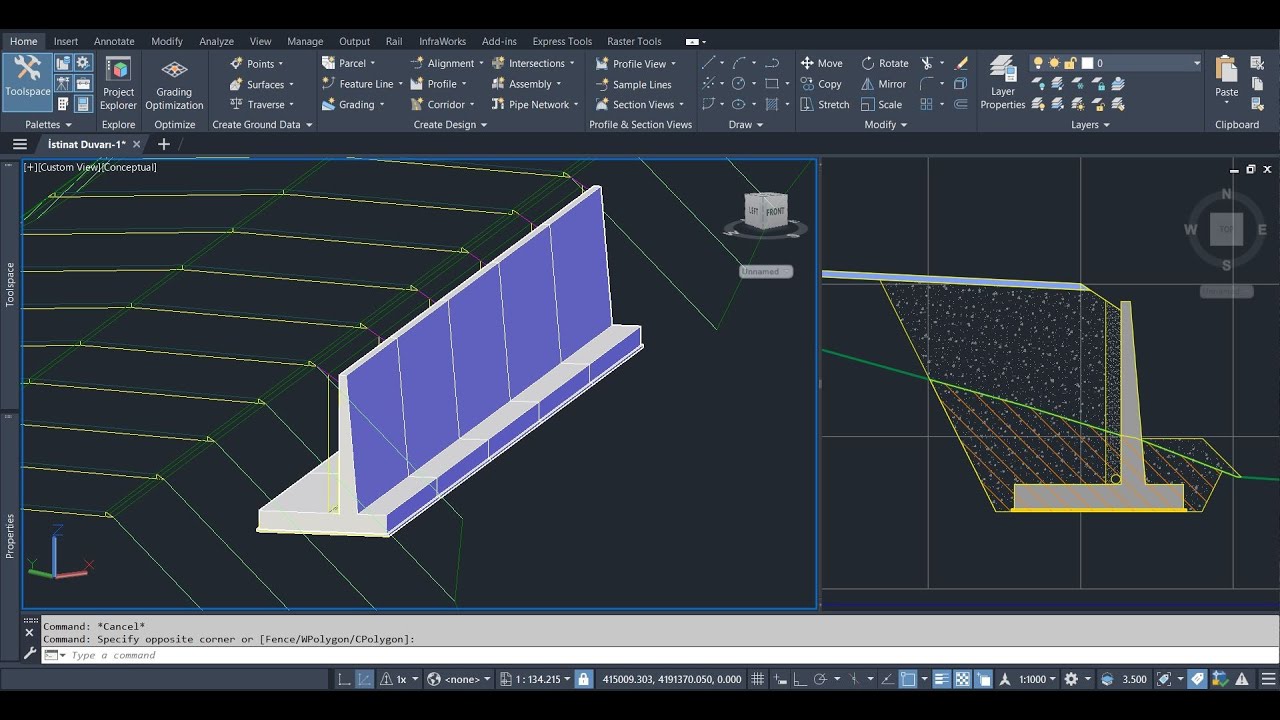Screen dimensions: 1280x720
Task: Switch to the Insert ribbon tab
Action: [66, 41]
